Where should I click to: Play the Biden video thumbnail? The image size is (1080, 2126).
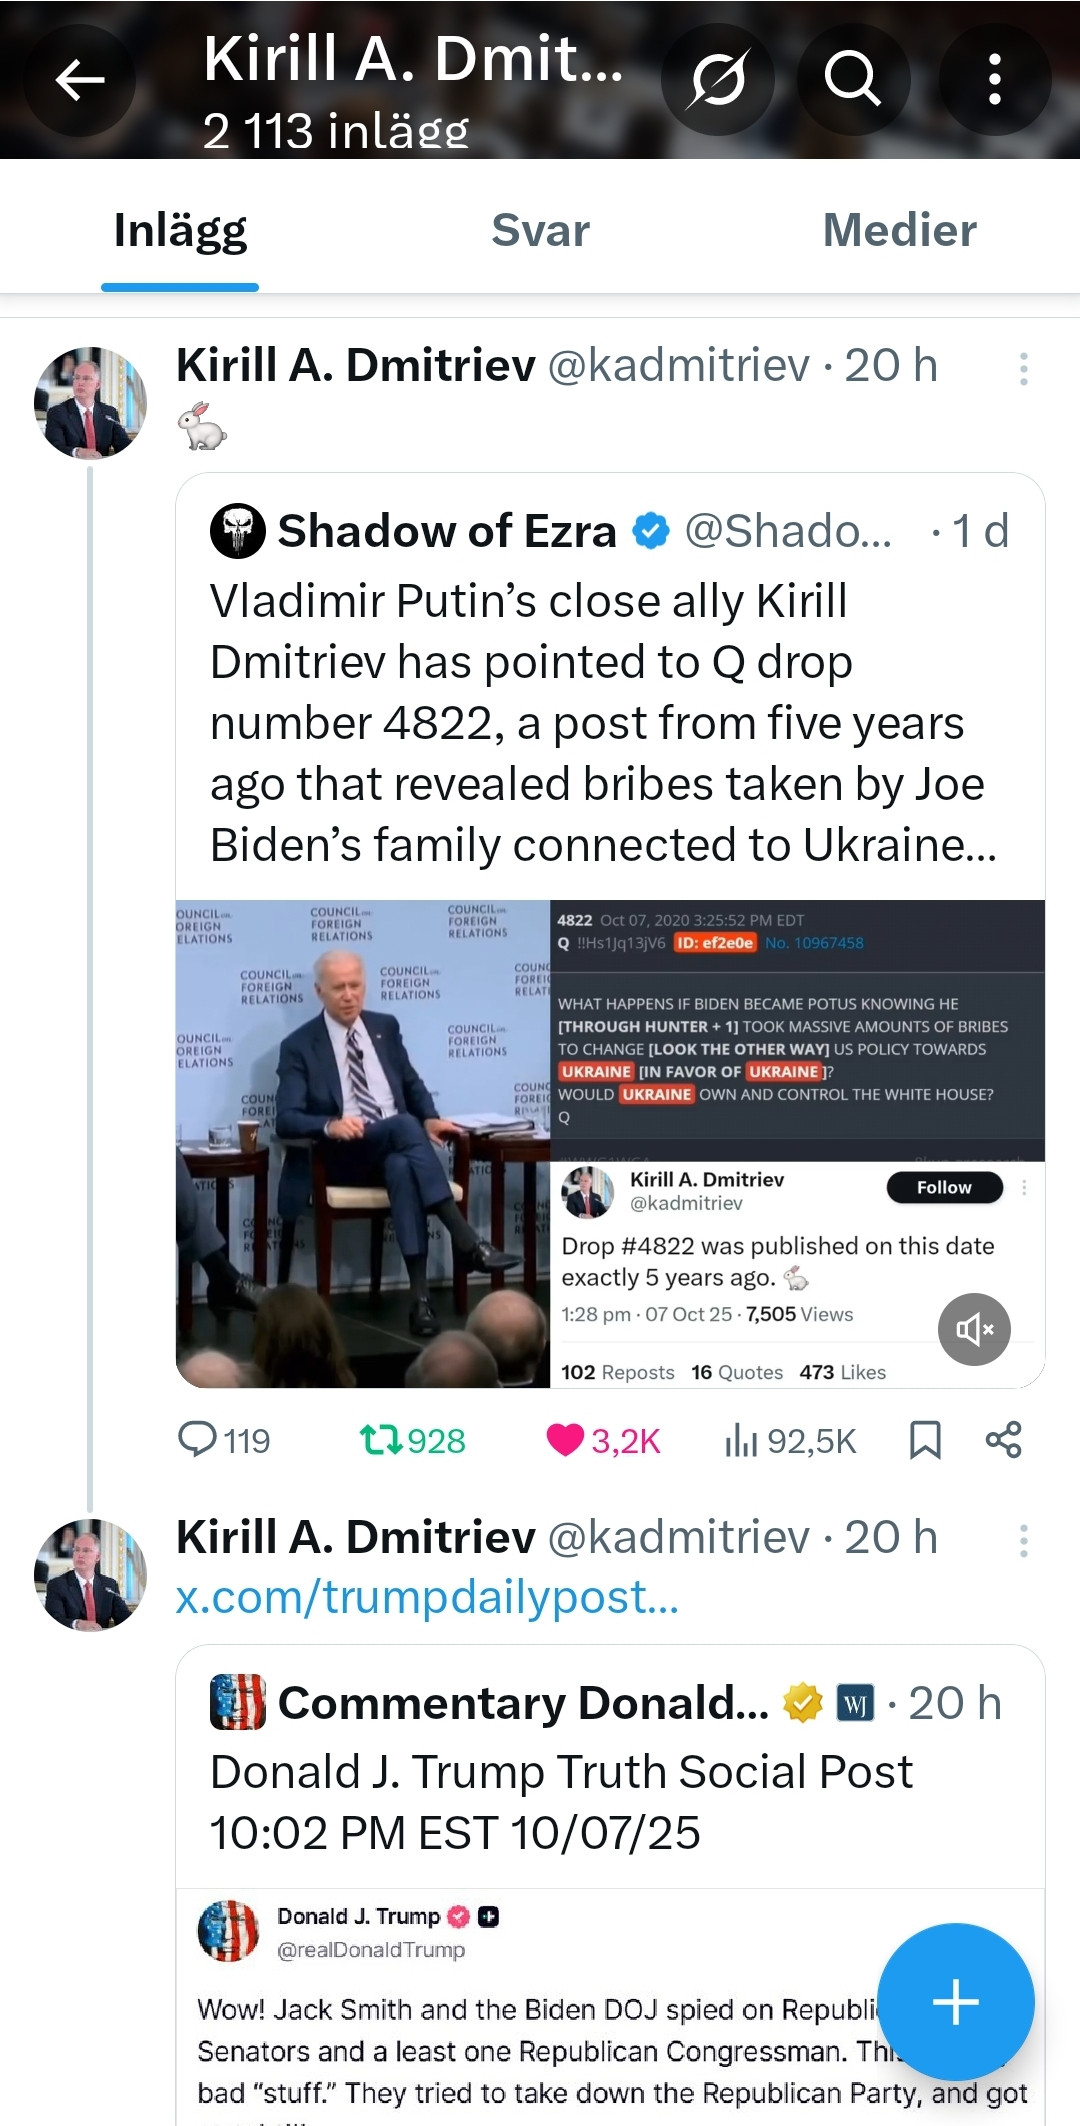(x=363, y=1143)
